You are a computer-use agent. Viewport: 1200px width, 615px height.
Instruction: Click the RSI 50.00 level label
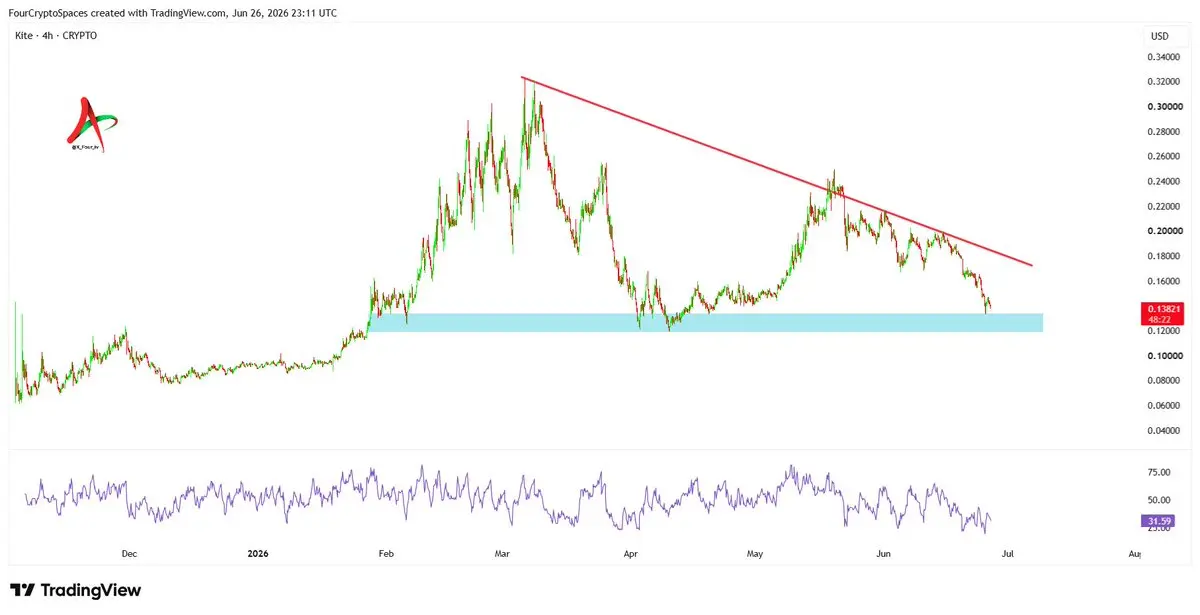(x=1159, y=500)
